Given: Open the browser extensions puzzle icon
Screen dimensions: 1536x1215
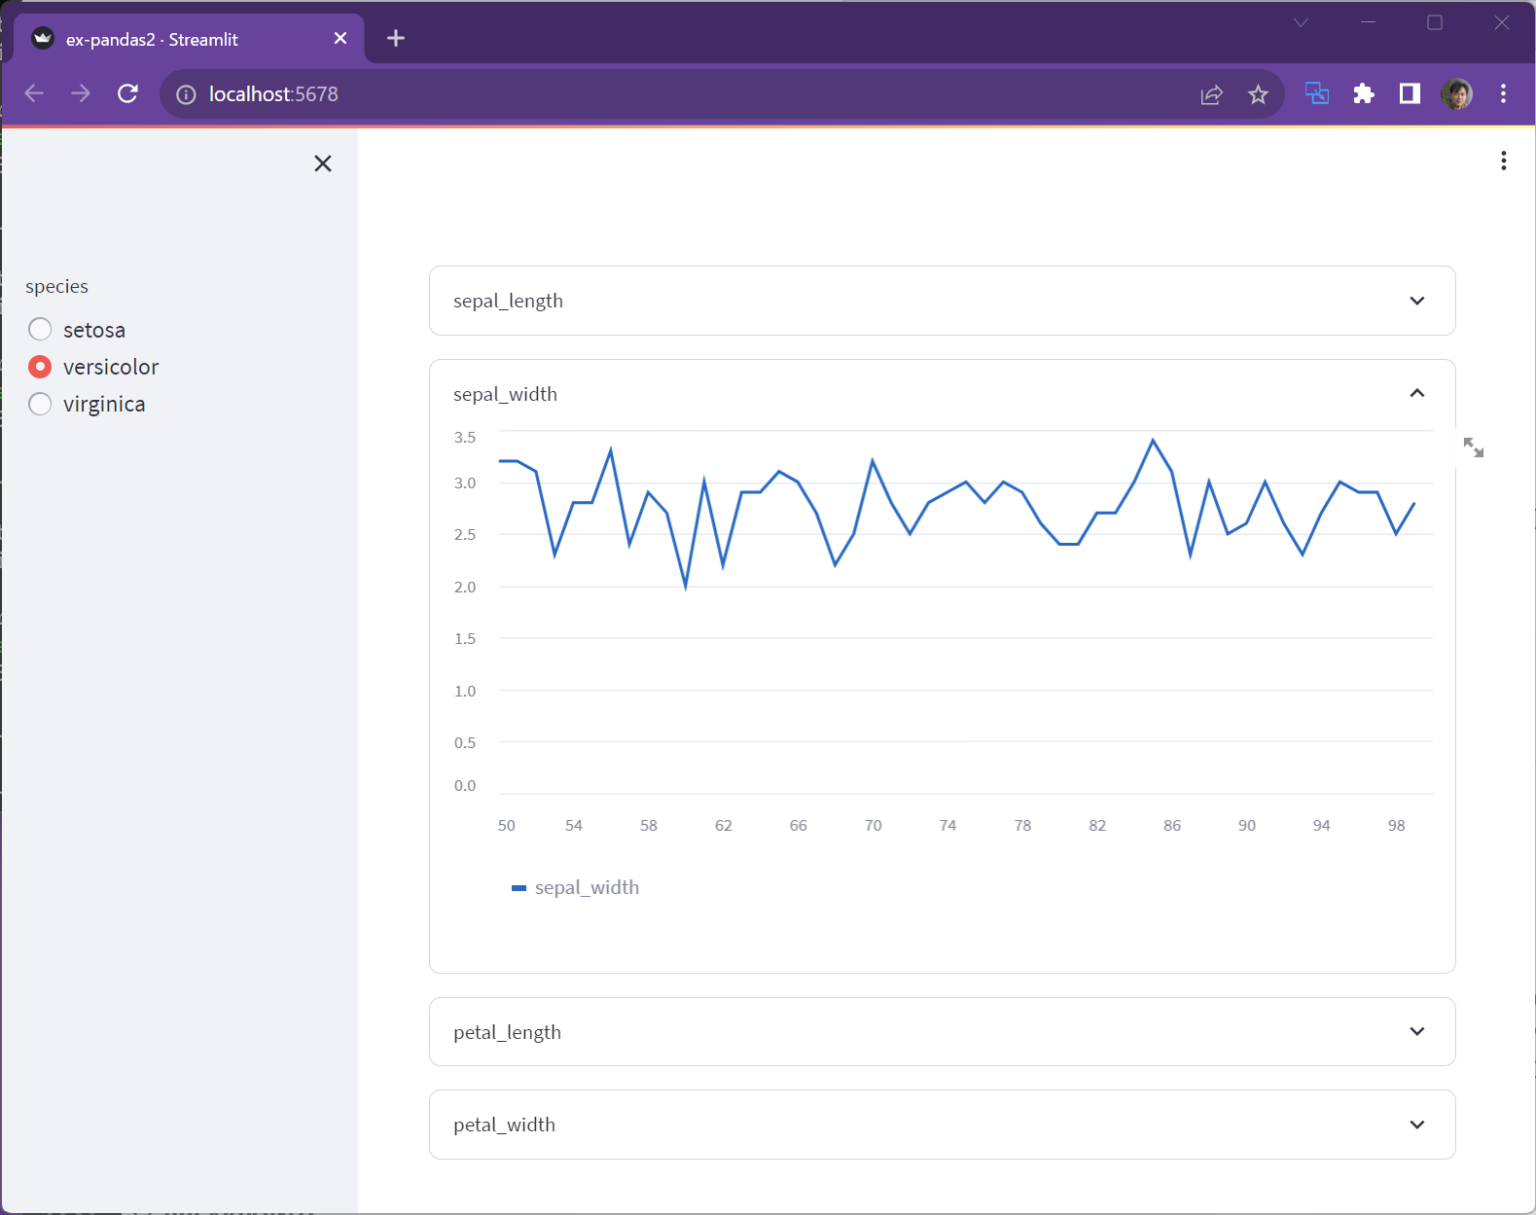Looking at the screenshot, I should tap(1364, 93).
